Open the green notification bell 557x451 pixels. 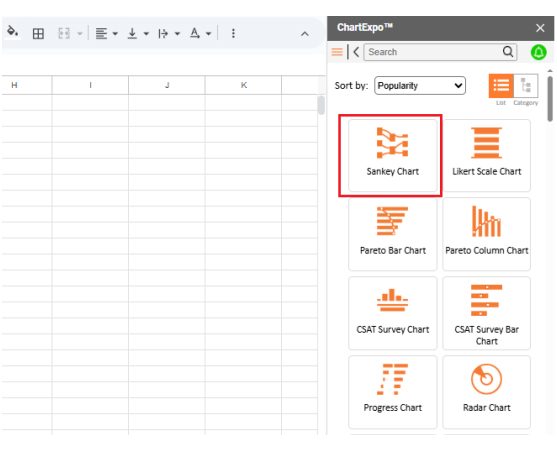[x=539, y=52]
